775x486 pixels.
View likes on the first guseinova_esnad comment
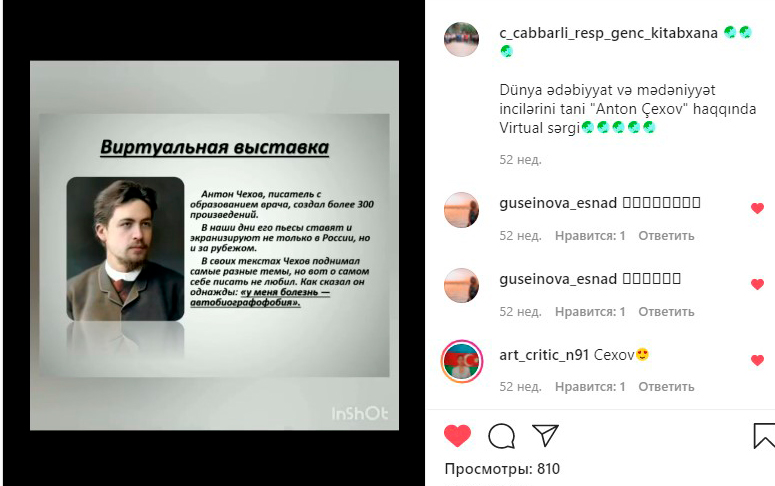tap(590, 236)
